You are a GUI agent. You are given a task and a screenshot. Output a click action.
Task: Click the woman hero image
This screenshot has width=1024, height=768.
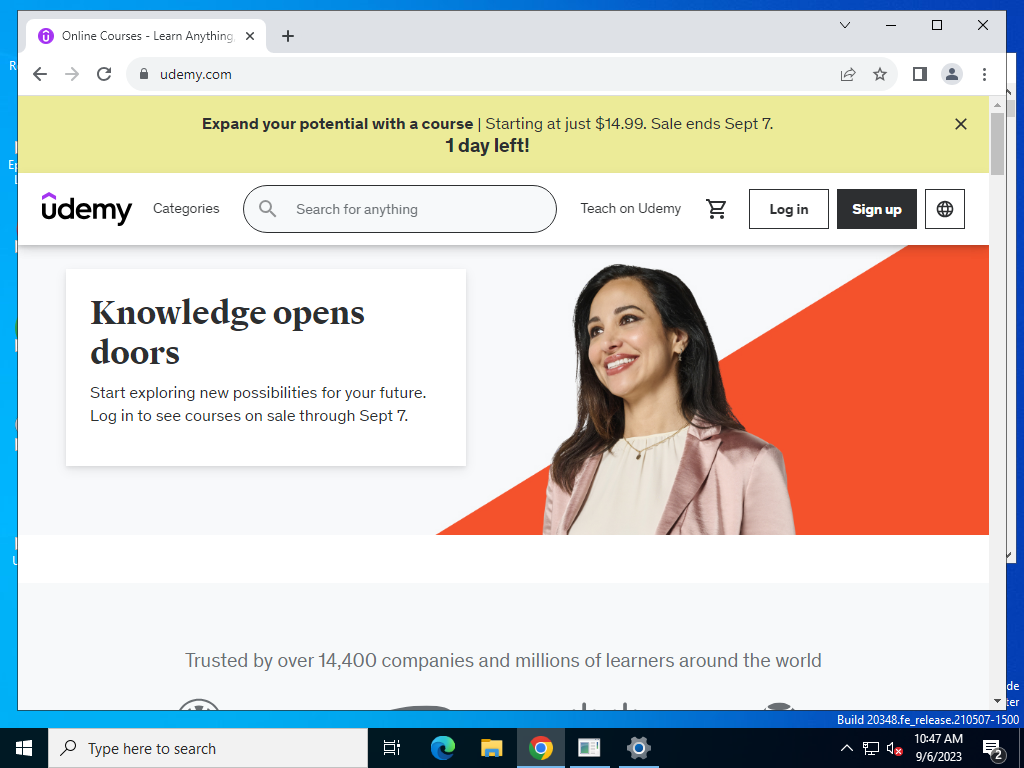click(669, 399)
